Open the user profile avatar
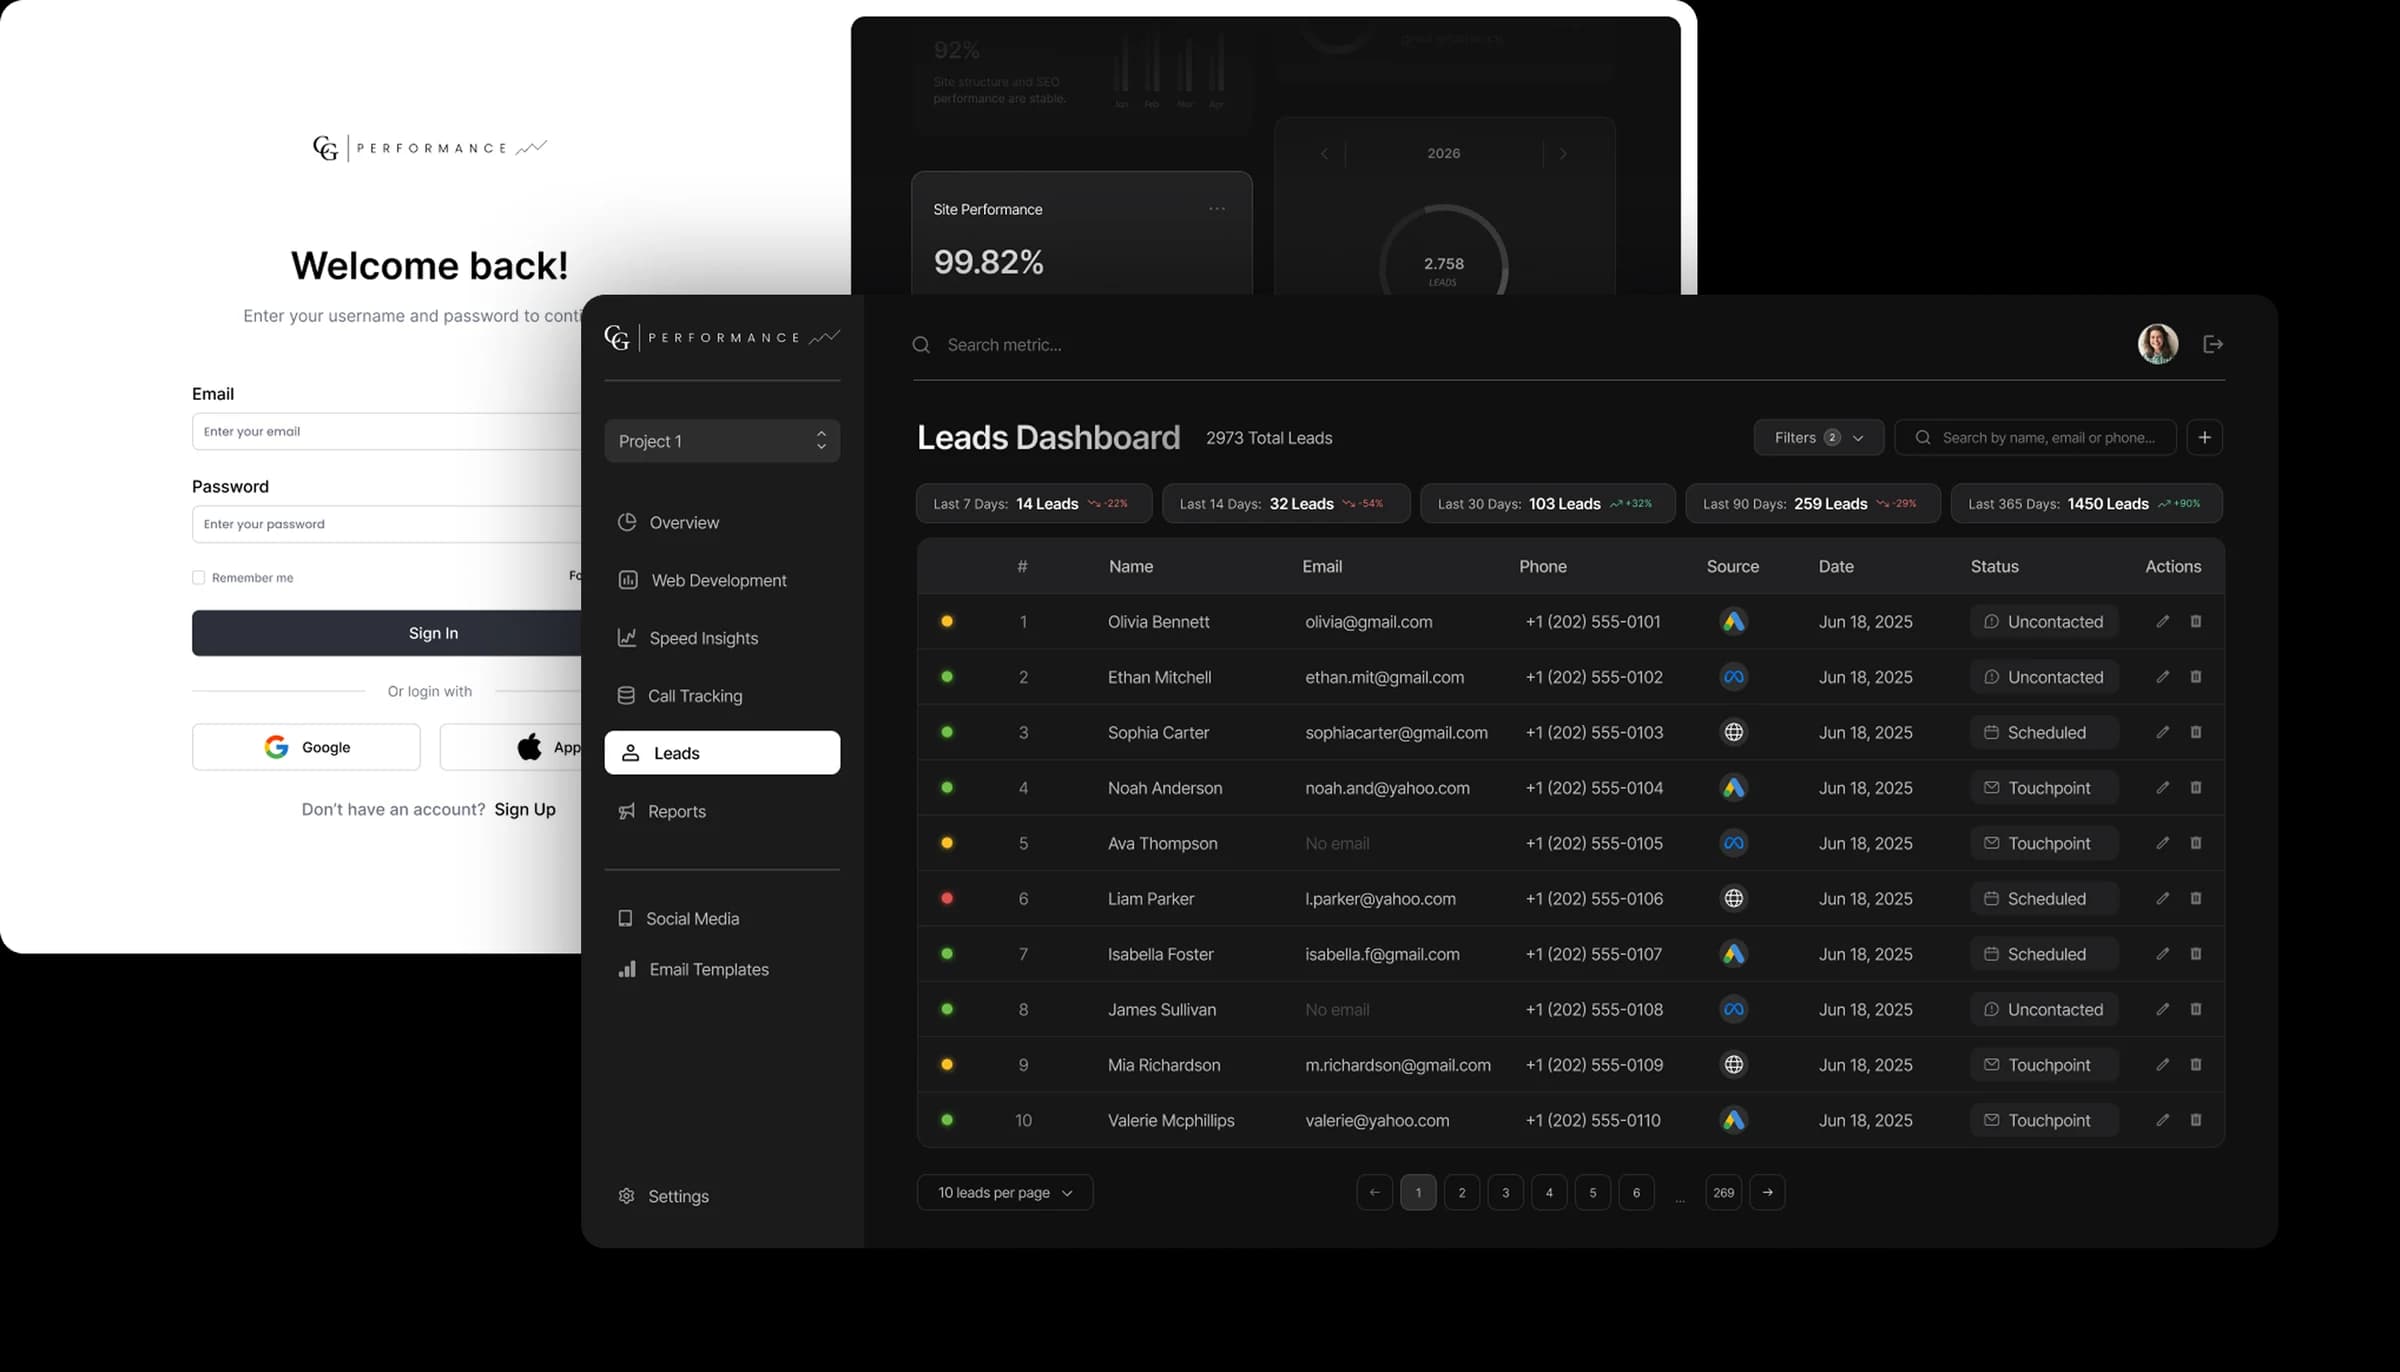This screenshot has width=2400, height=1372. pyautogui.click(x=2157, y=344)
